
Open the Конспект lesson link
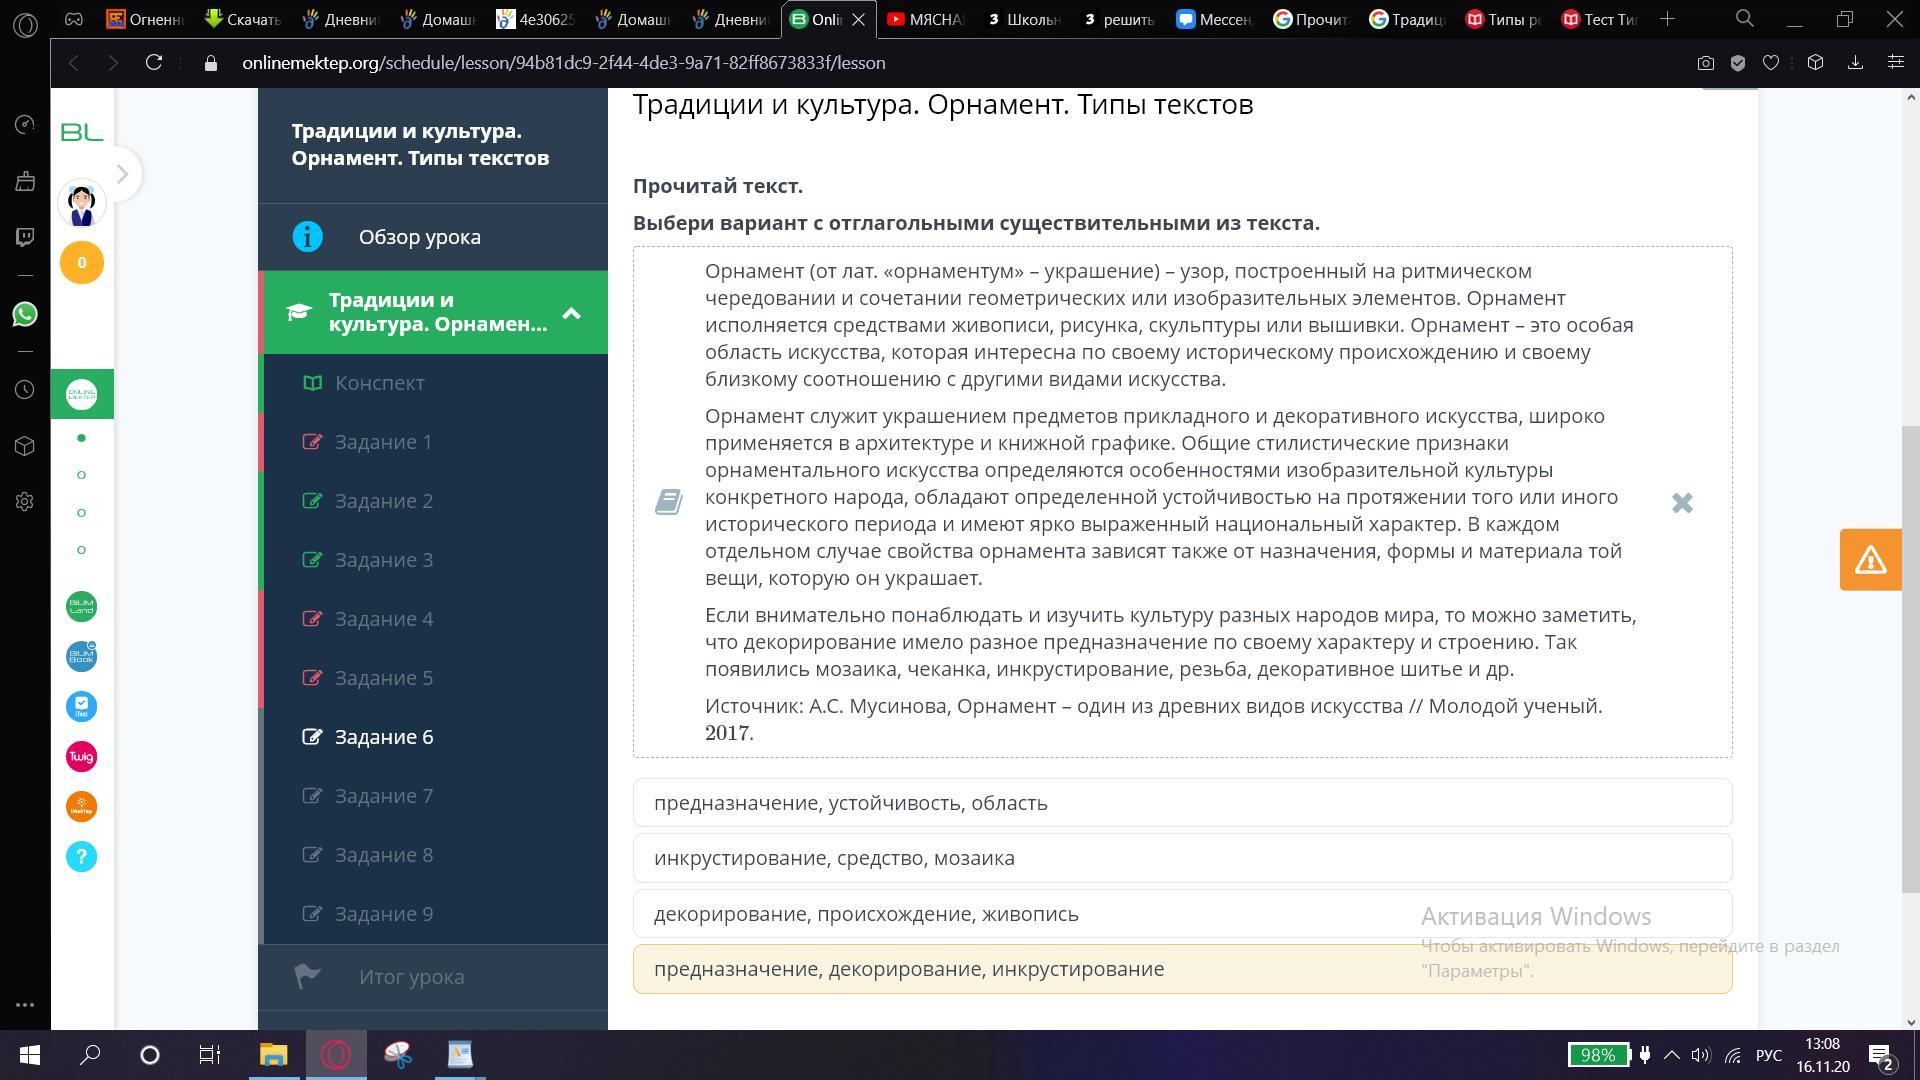(379, 383)
